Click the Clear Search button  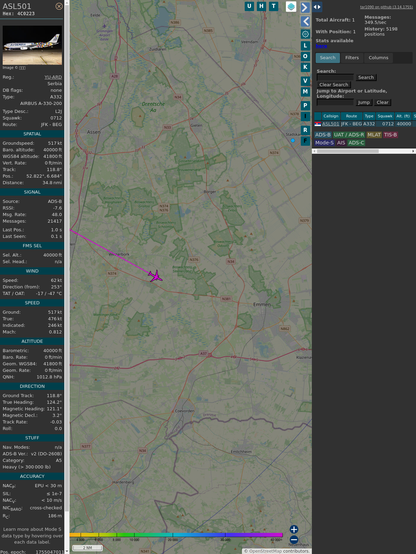tap(334, 85)
